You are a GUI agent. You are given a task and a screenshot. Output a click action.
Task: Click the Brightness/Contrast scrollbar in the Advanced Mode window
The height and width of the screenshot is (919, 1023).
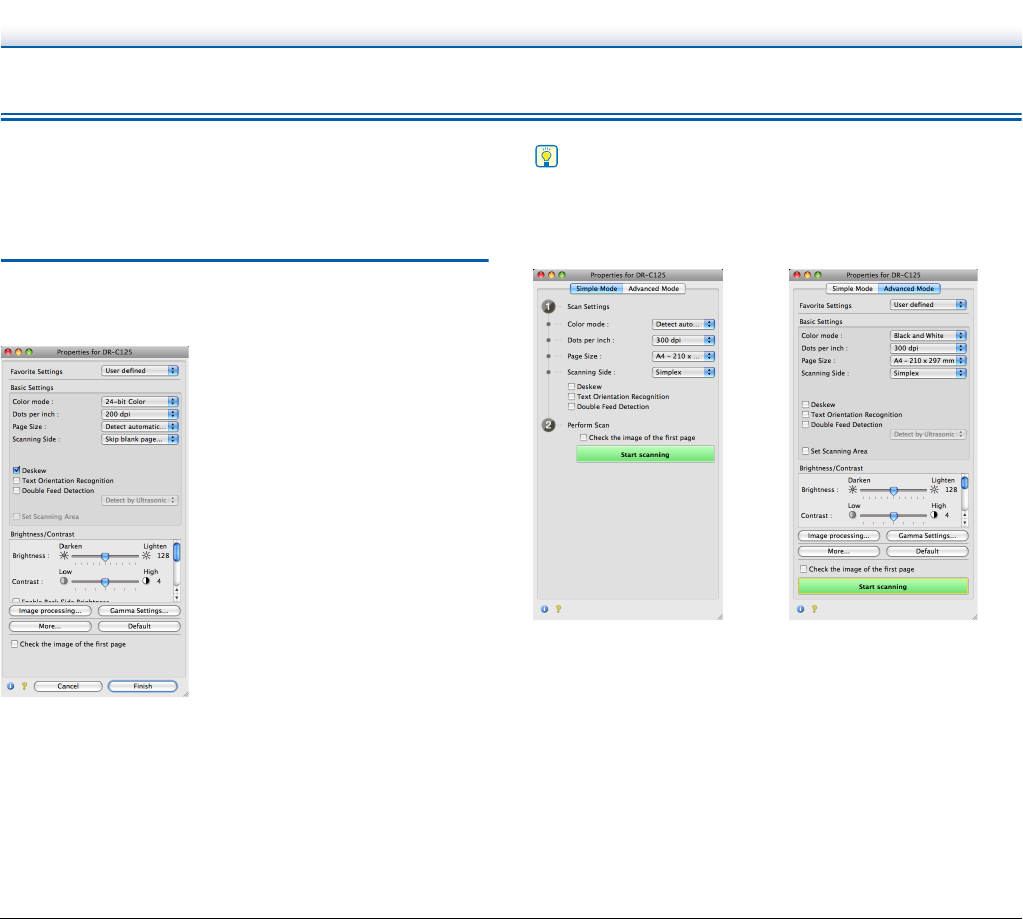tap(964, 483)
